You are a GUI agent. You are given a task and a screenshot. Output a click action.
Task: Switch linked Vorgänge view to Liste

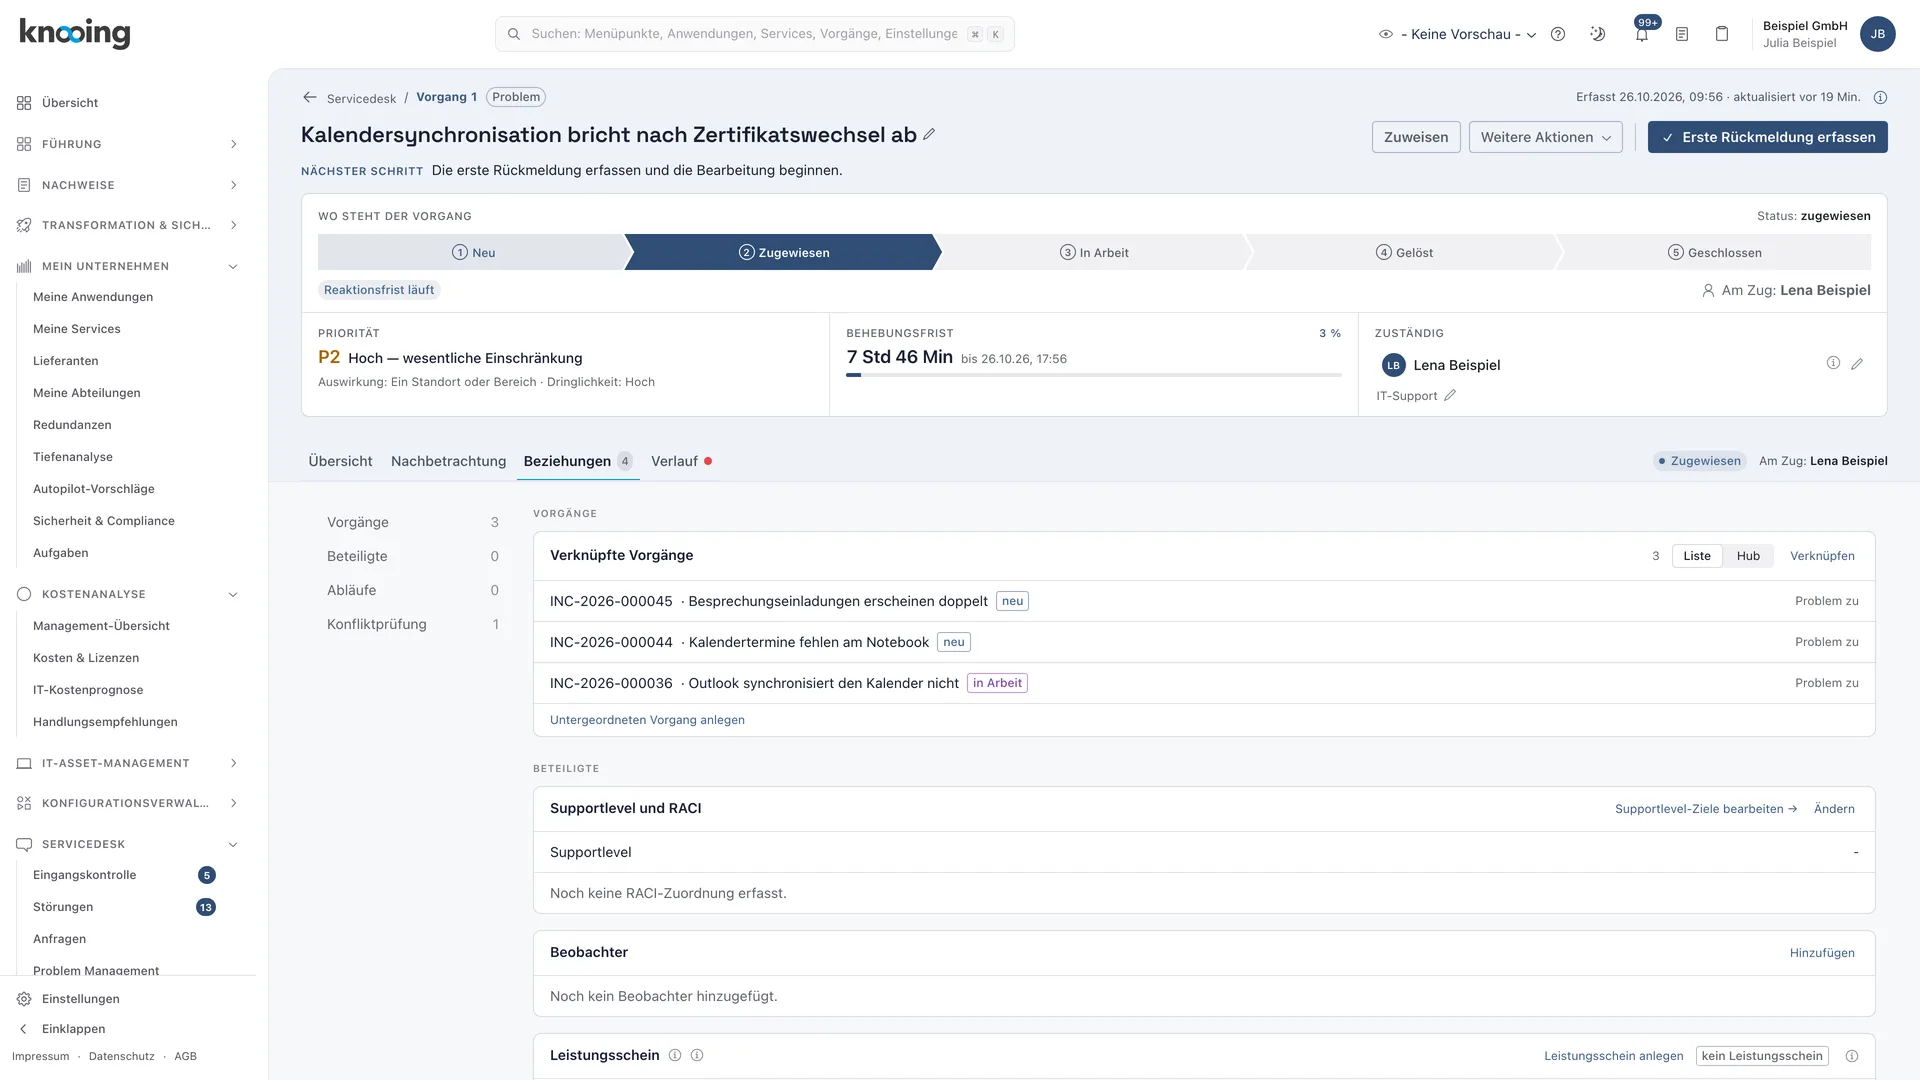coord(1697,556)
